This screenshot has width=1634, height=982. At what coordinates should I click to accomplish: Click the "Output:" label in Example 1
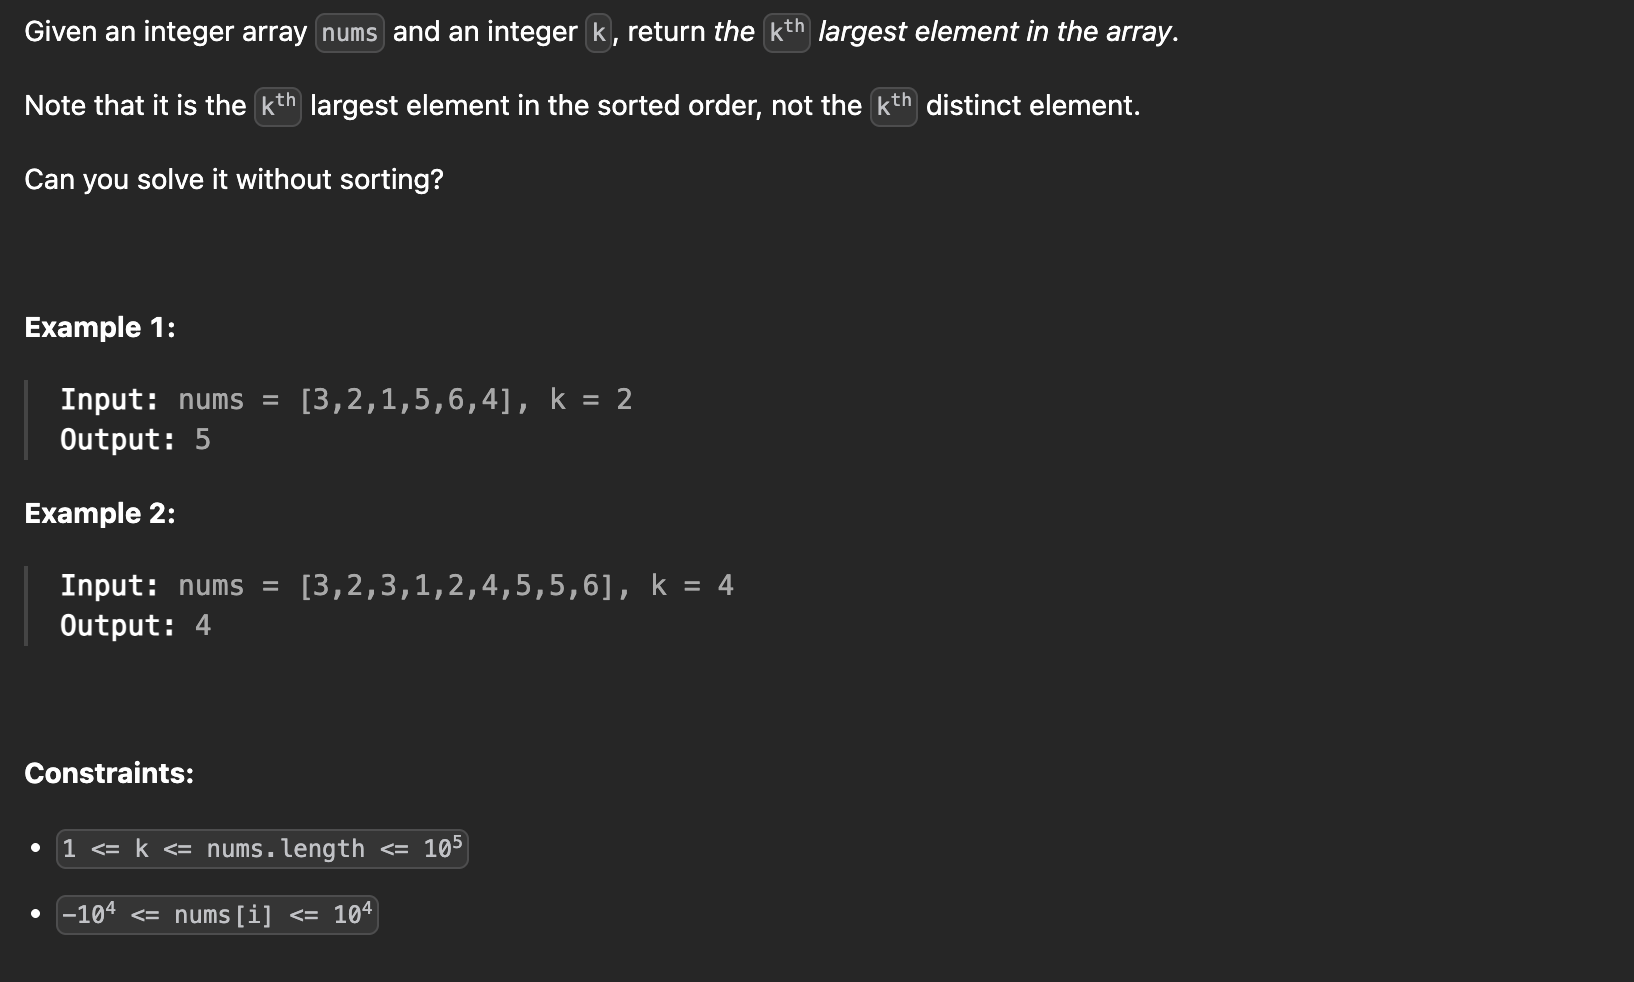118,440
